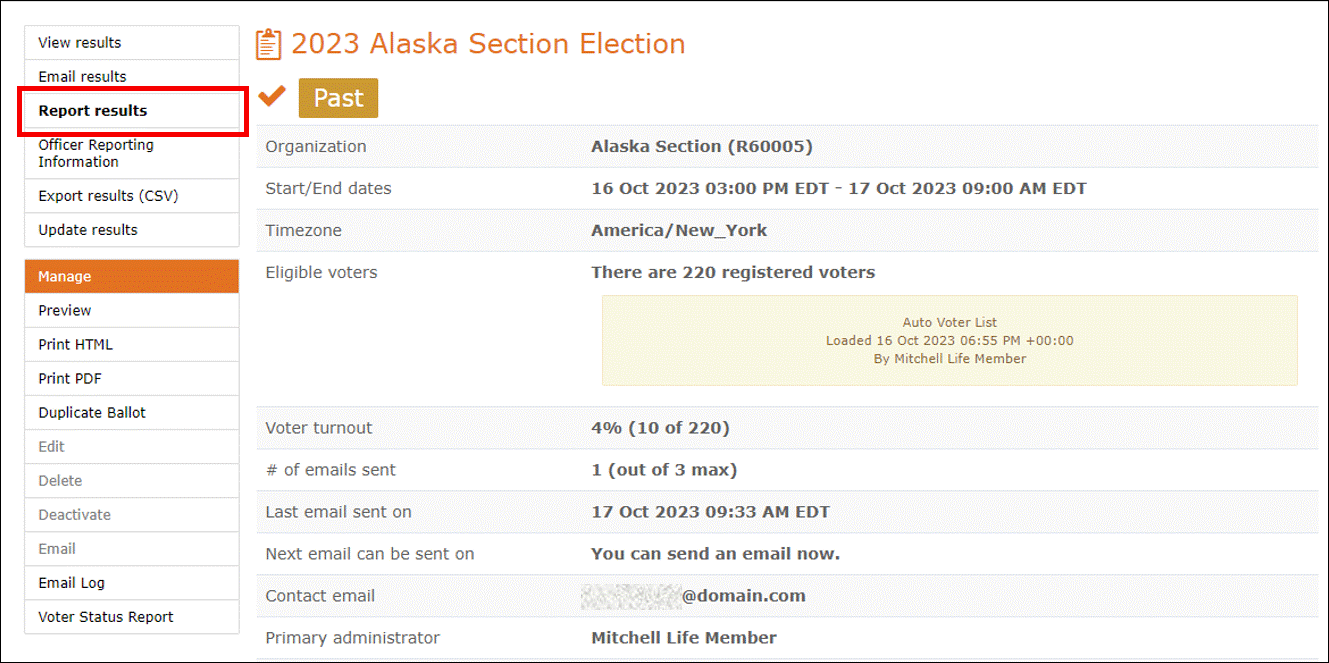Screen dimensions: 1329x663
Task: Select Email results menu item
Action: (132, 77)
